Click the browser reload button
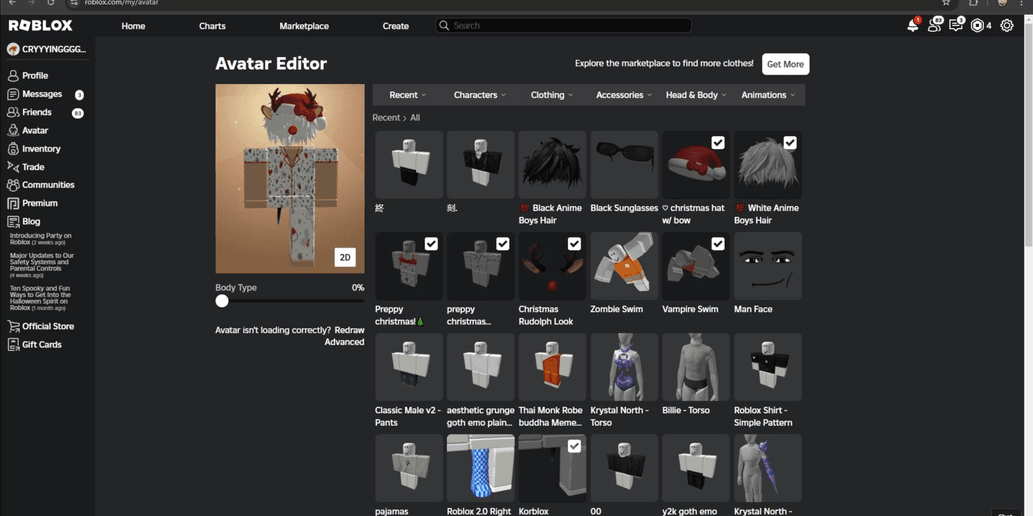The width and height of the screenshot is (1033, 516). (51, 3)
